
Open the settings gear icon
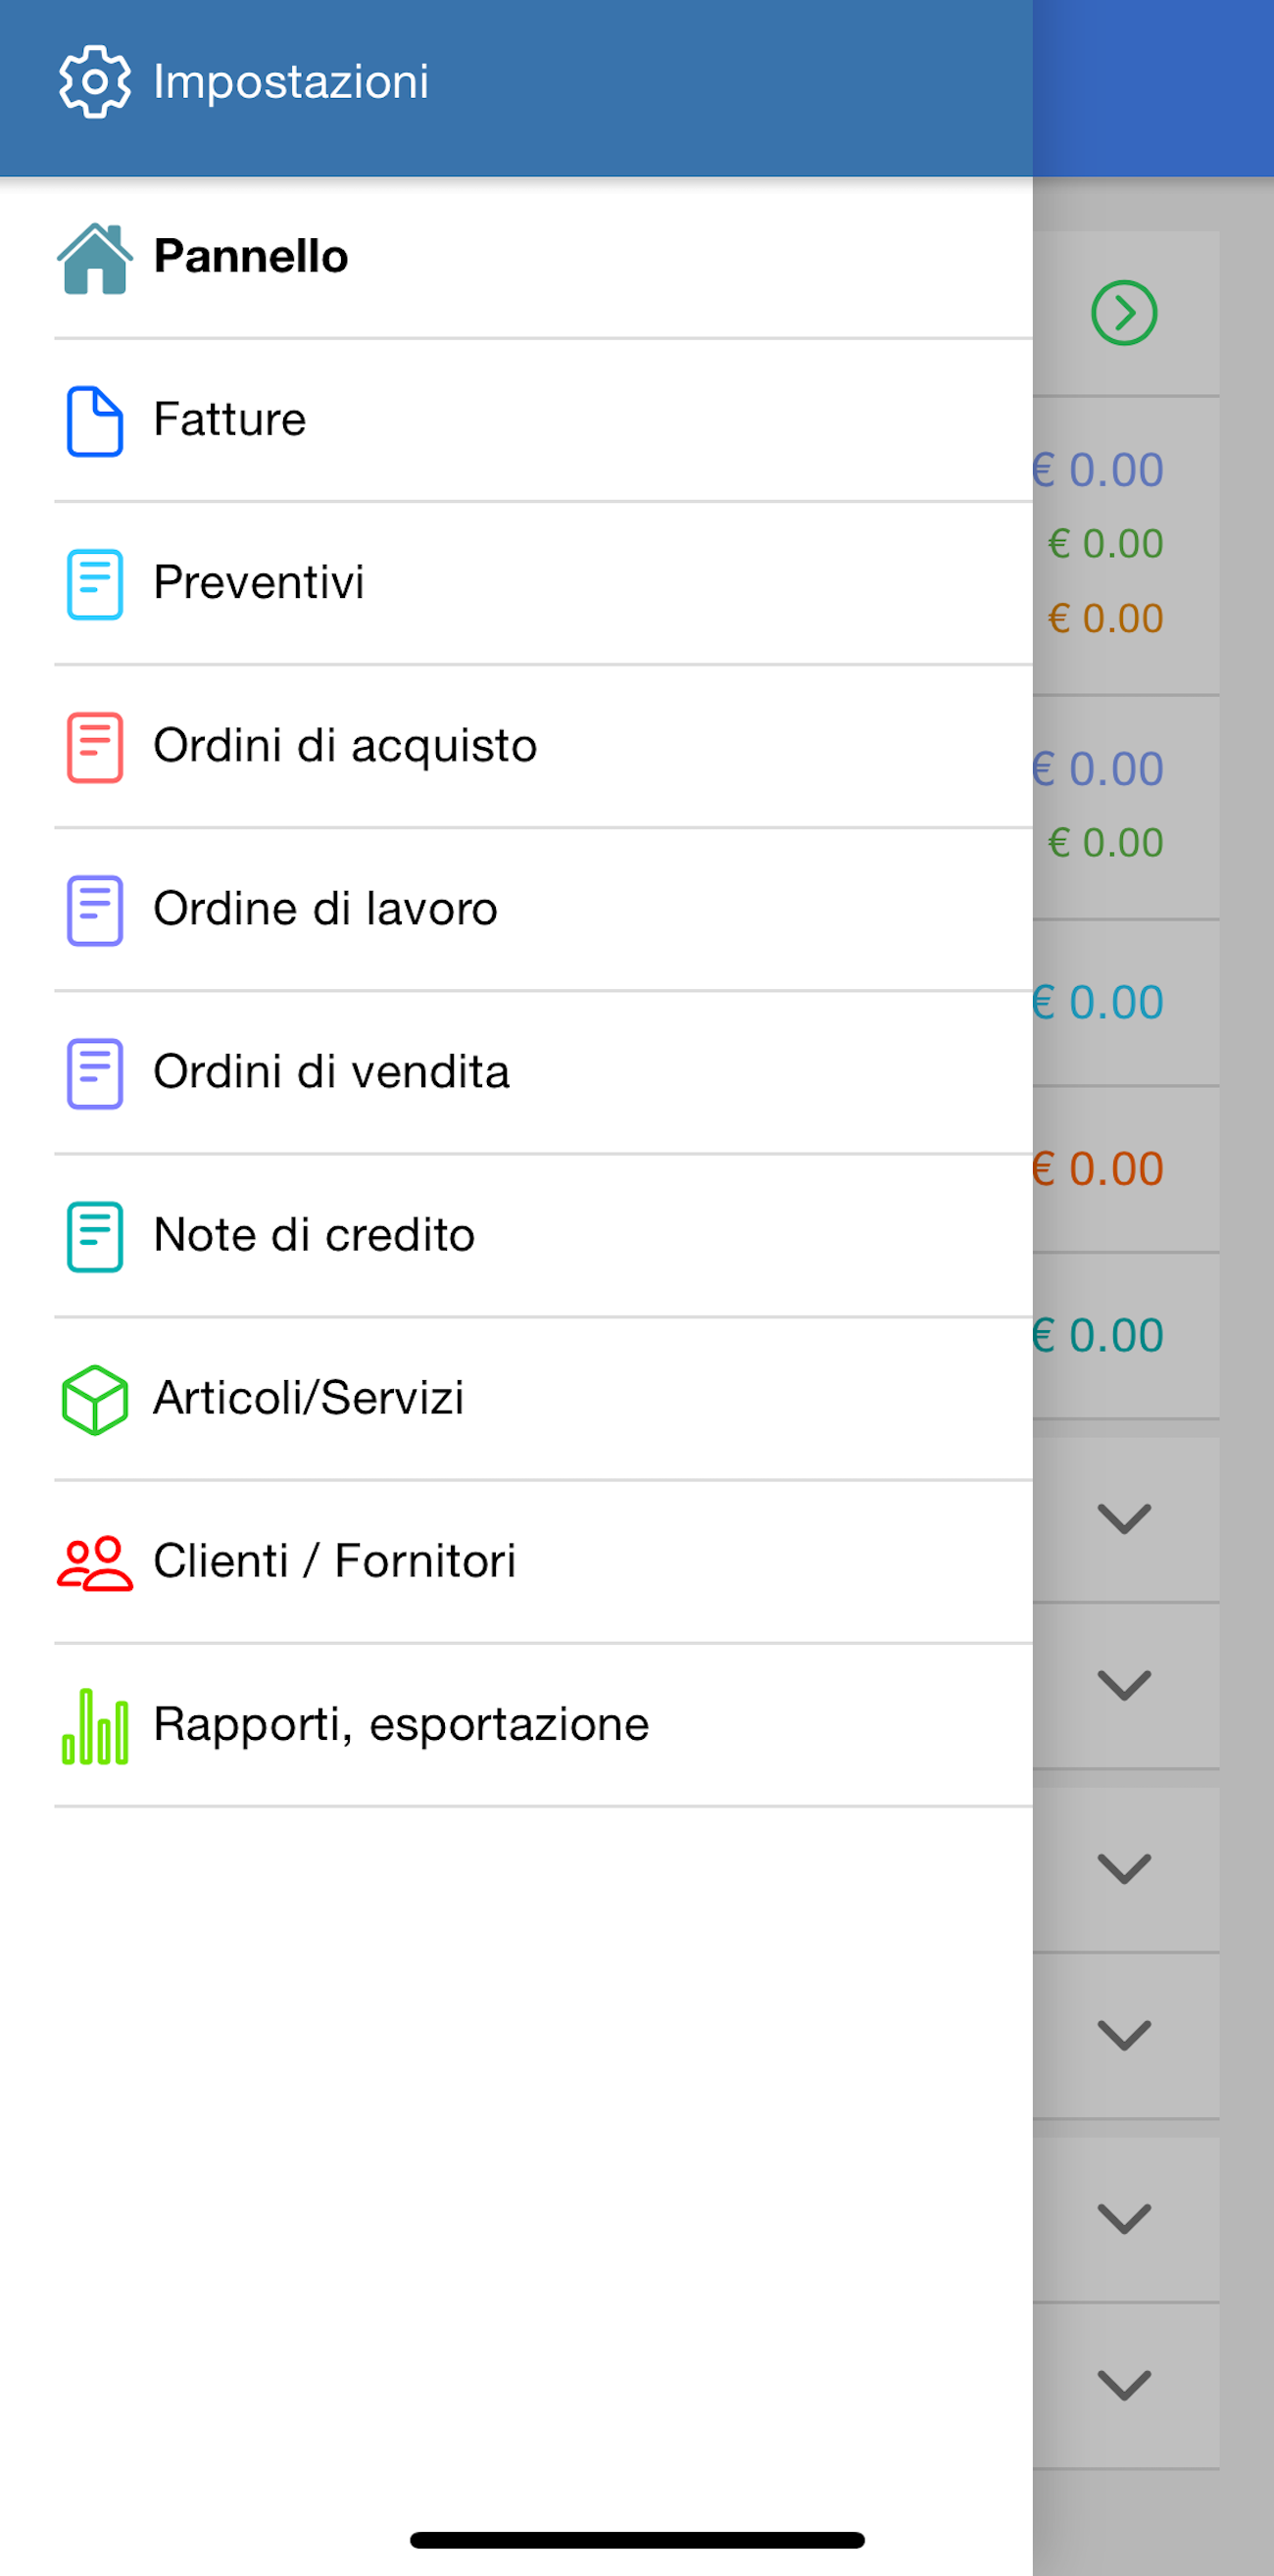pos(94,82)
